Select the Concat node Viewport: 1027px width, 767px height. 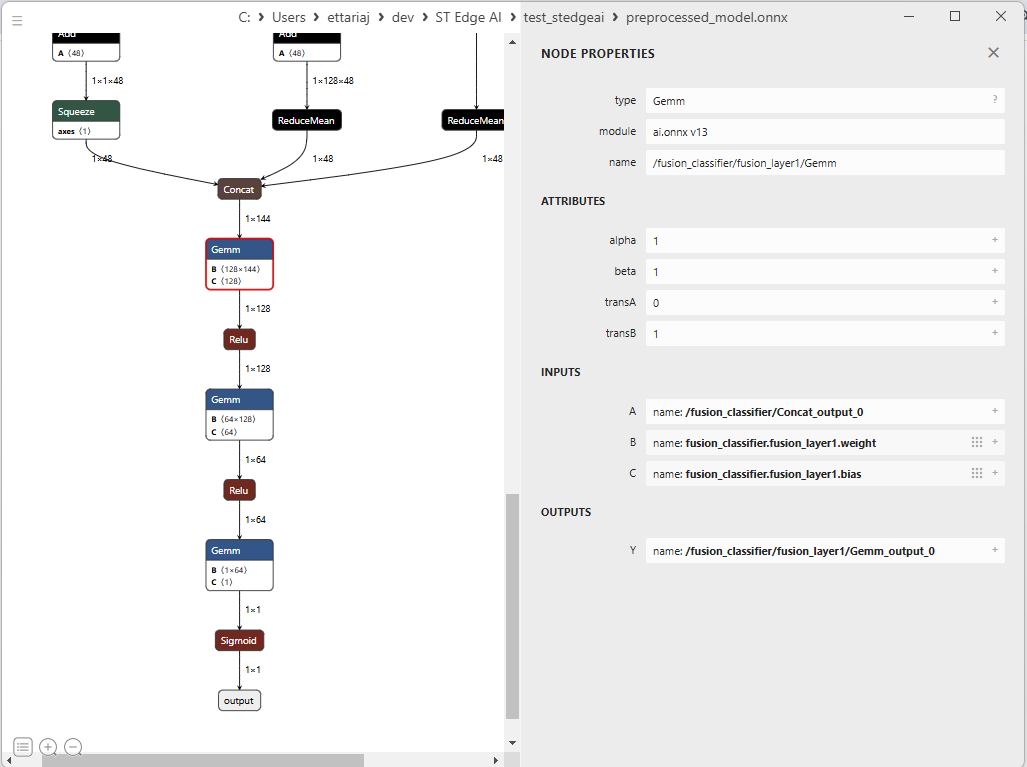239,189
